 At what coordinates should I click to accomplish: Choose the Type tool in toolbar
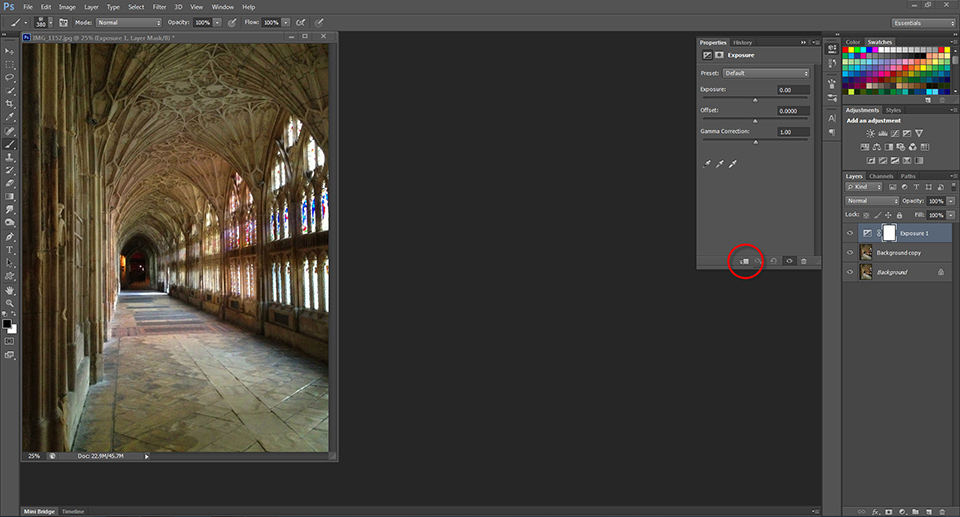(10, 249)
